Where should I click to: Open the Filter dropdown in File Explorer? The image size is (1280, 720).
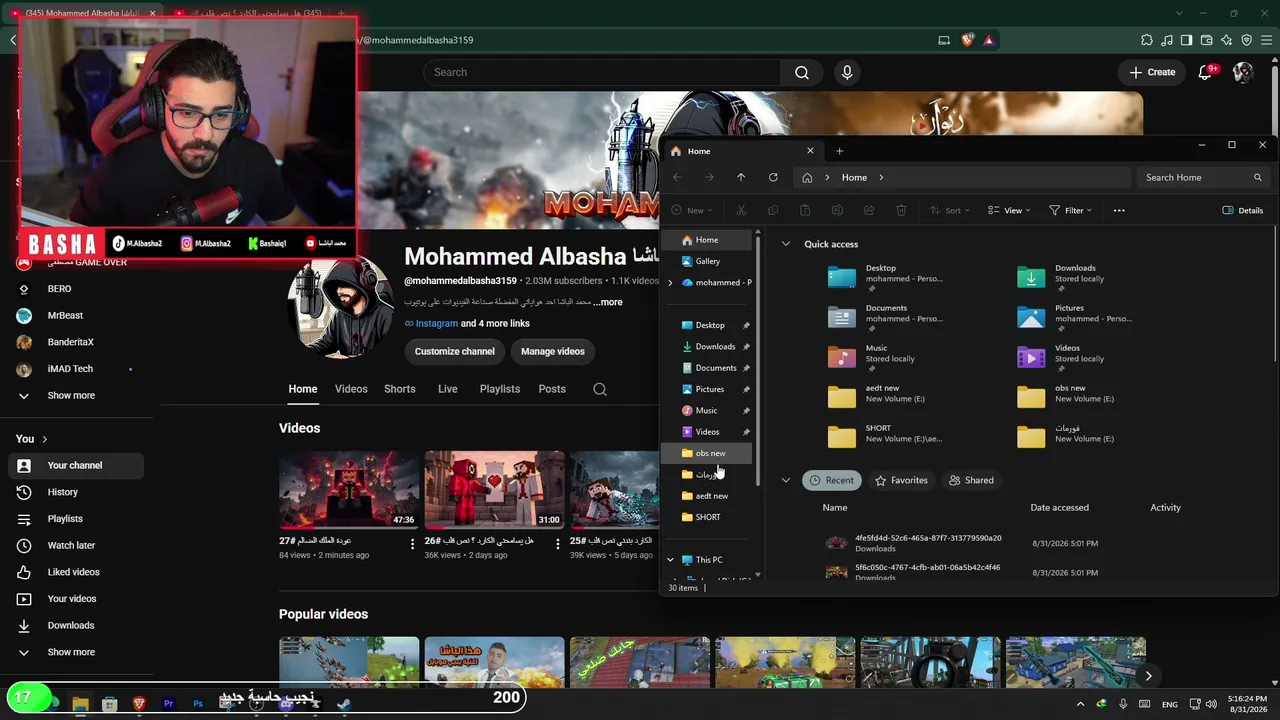[1070, 210]
